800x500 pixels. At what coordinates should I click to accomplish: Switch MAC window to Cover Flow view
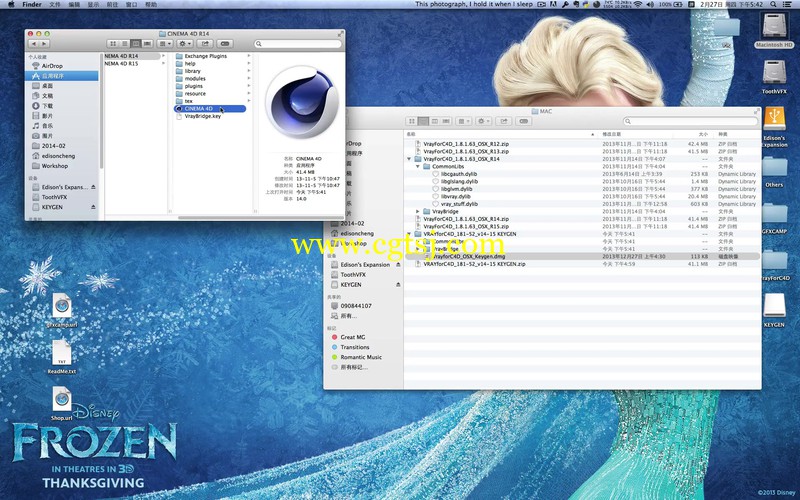click(446, 121)
